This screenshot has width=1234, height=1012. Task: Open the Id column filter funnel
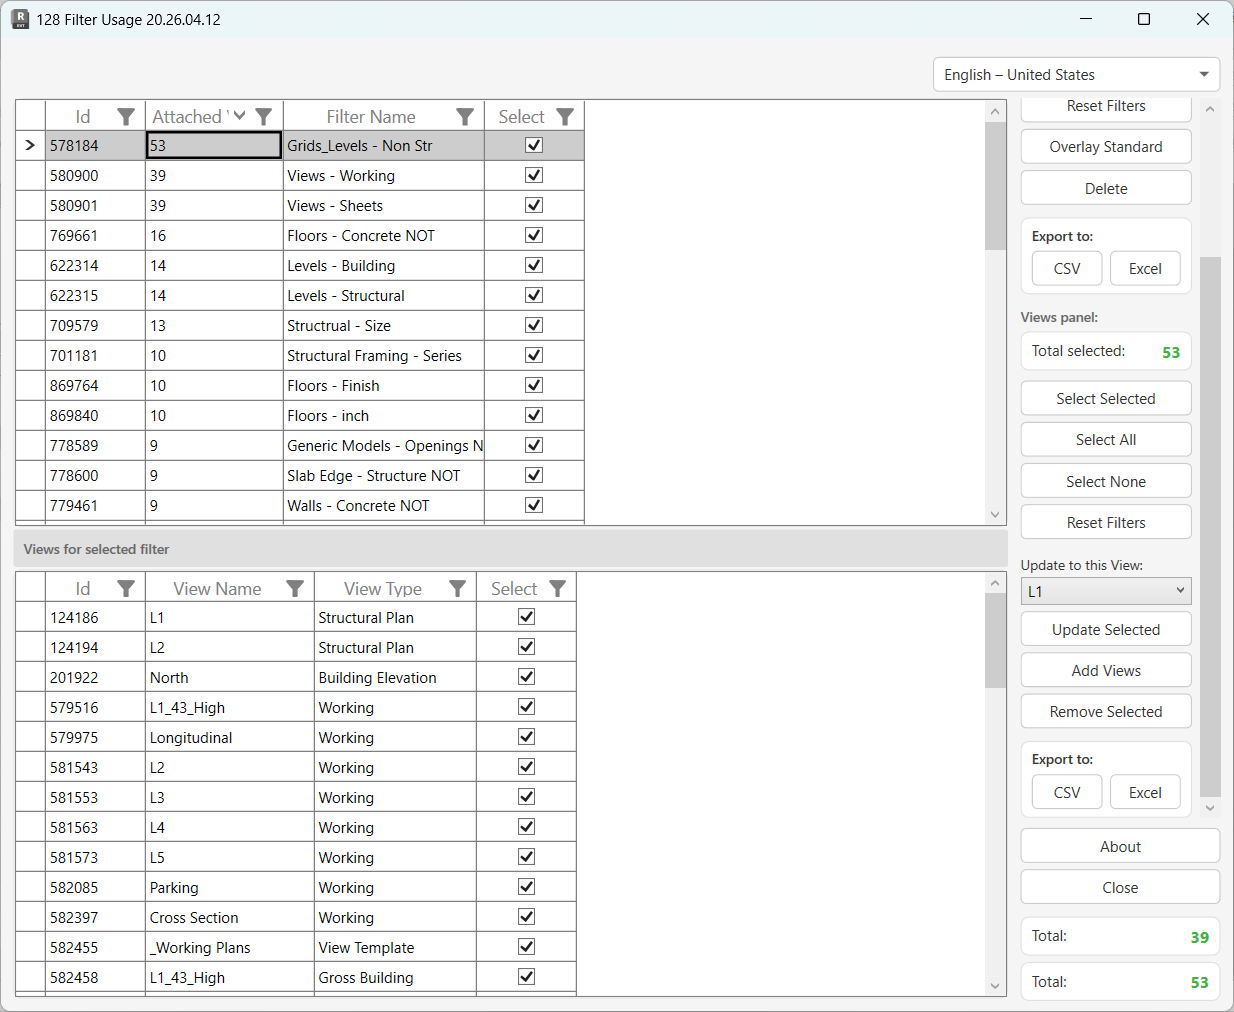(x=126, y=116)
